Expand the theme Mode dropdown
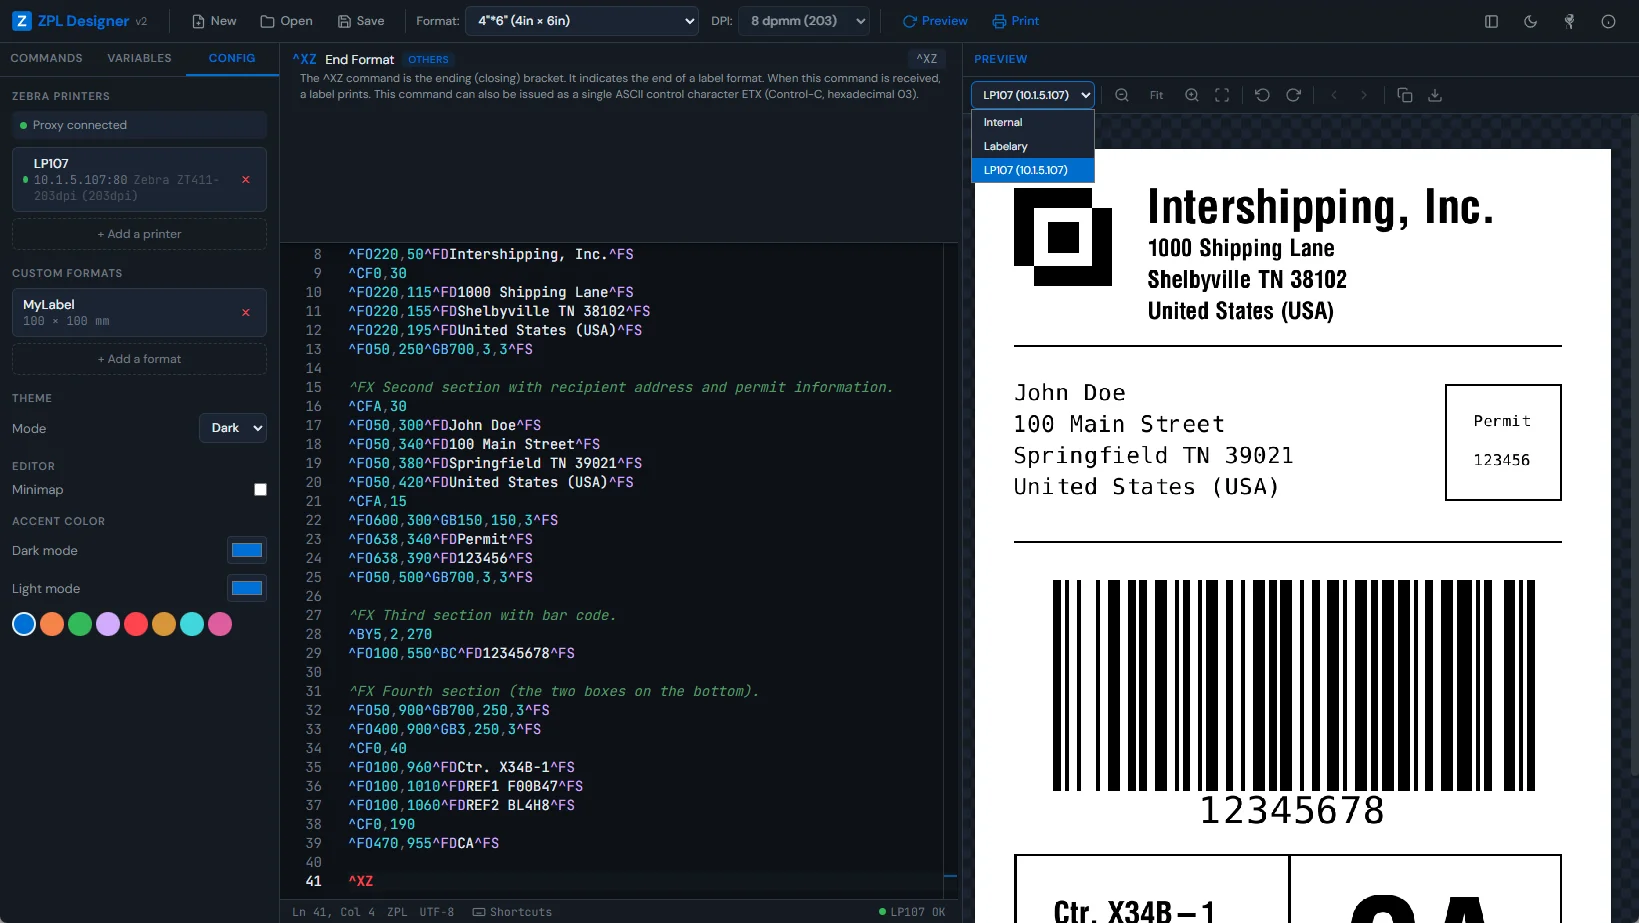Image resolution: width=1639 pixels, height=923 pixels. click(233, 428)
